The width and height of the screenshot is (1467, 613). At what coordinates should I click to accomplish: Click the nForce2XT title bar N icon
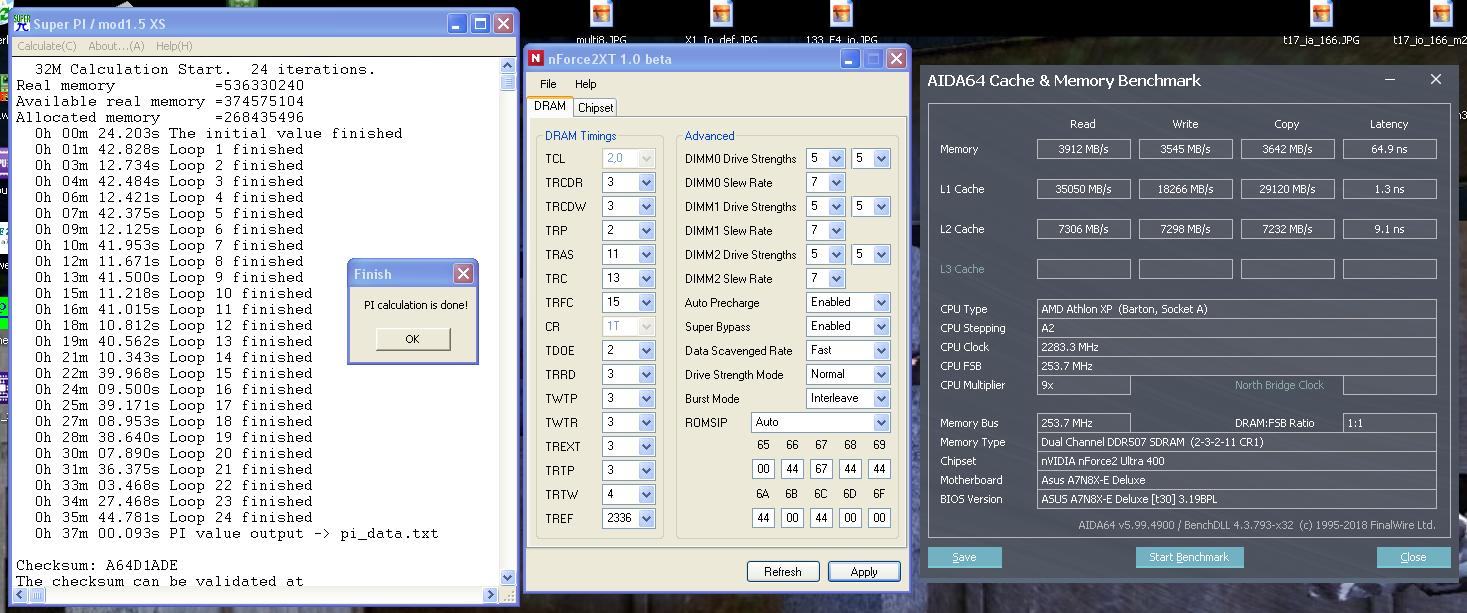537,58
